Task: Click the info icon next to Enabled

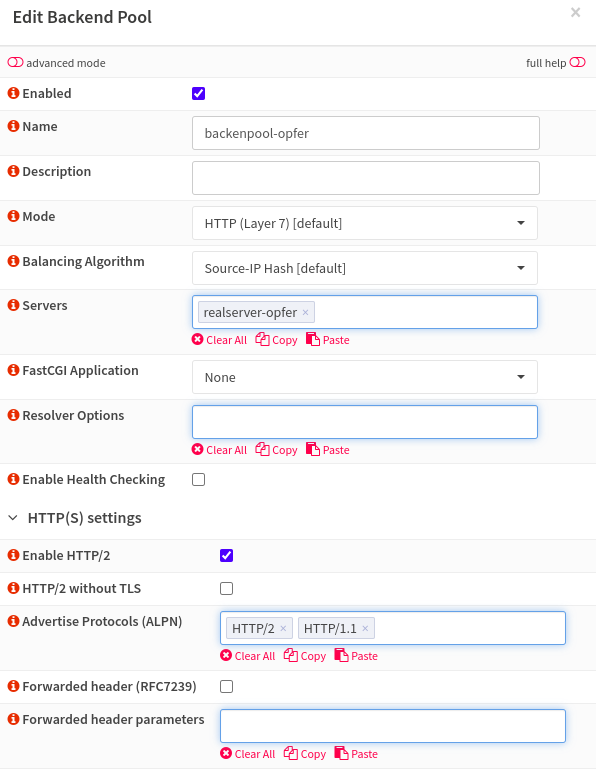Action: click(14, 93)
